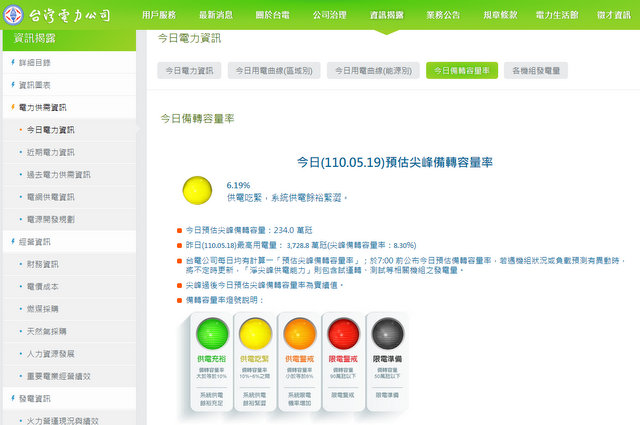Viewport: 640px width, 425px height.
Task: Switch to the 今日電力資訊 tab
Action: [x=189, y=71]
